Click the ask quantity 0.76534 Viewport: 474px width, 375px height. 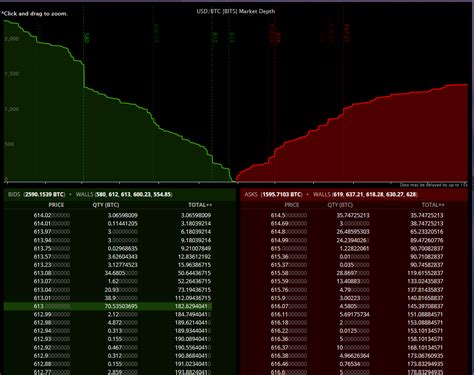tap(354, 364)
